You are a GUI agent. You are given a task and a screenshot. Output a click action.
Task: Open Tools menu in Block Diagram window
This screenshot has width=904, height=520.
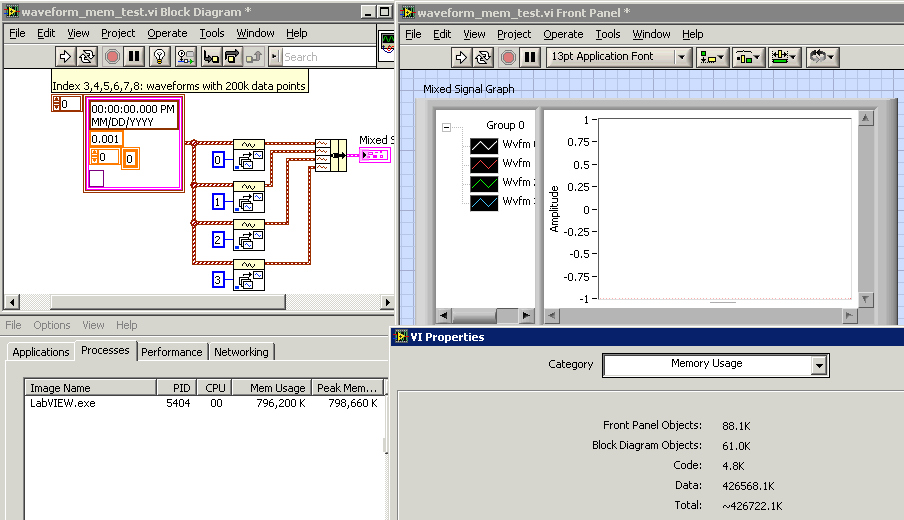tap(212, 33)
